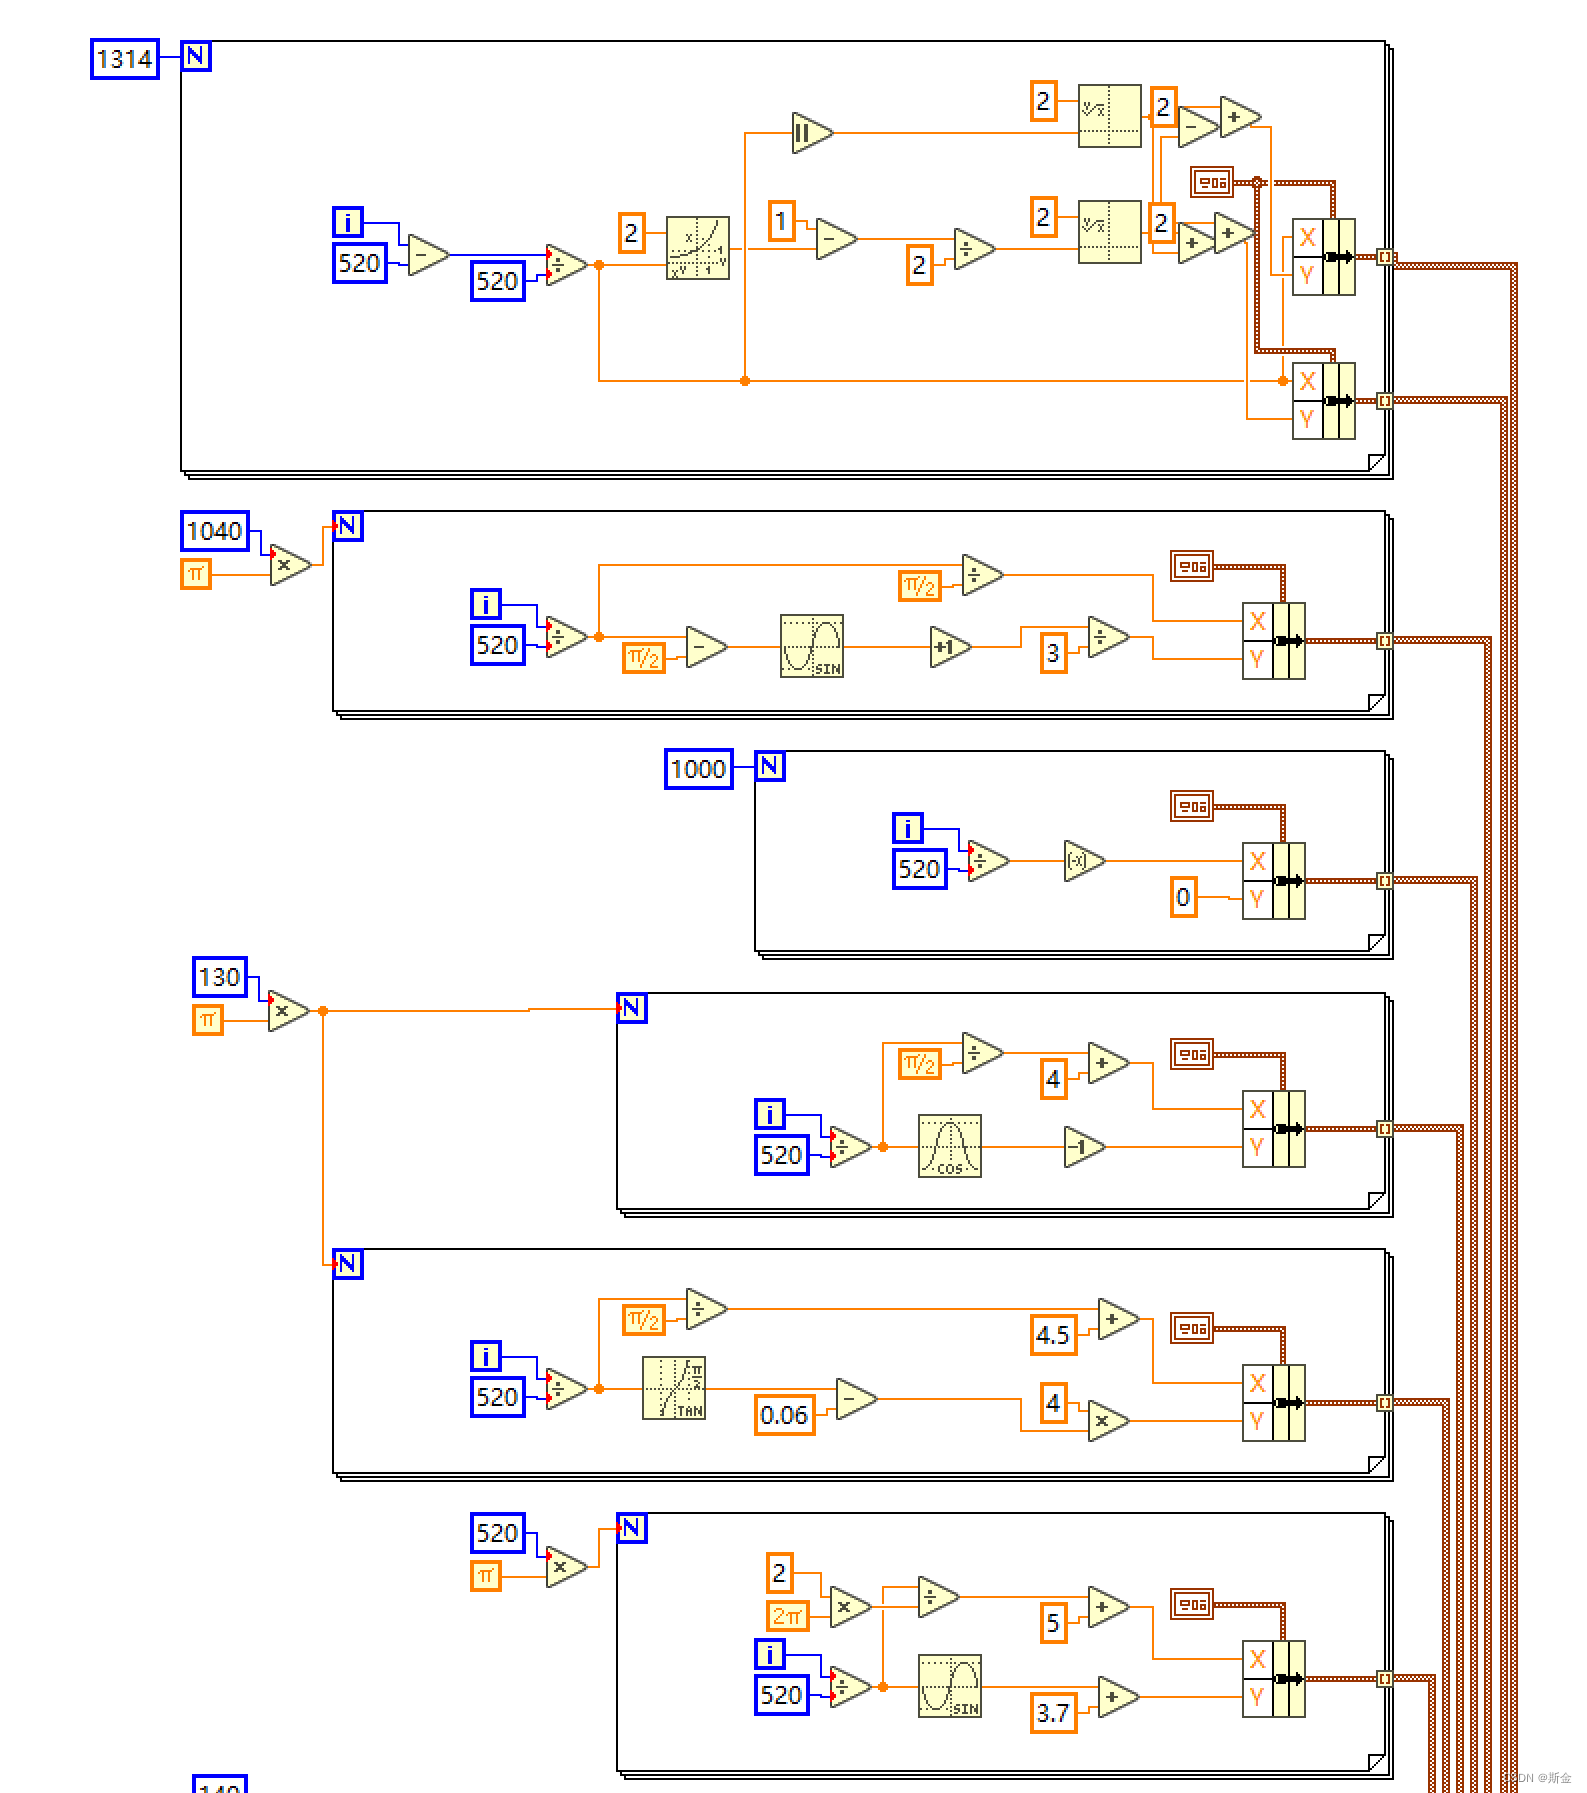Click the iteration terminal i in the cosine loop

pyautogui.click(x=770, y=1114)
